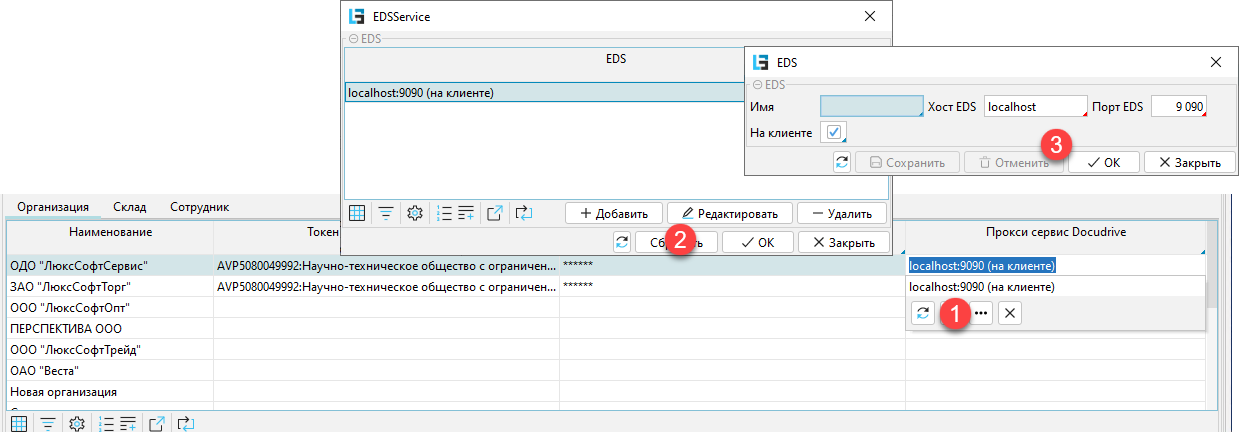Click refresh icon in Docudrive dropdown popup

click(923, 313)
